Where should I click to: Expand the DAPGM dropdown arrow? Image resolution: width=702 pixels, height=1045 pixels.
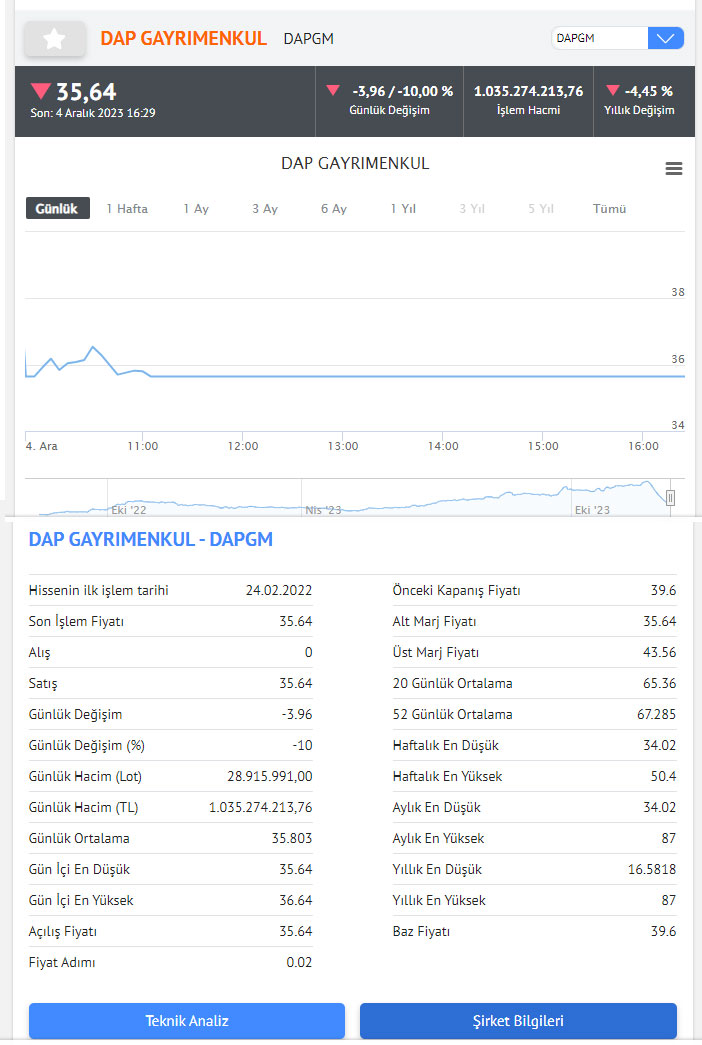point(665,38)
